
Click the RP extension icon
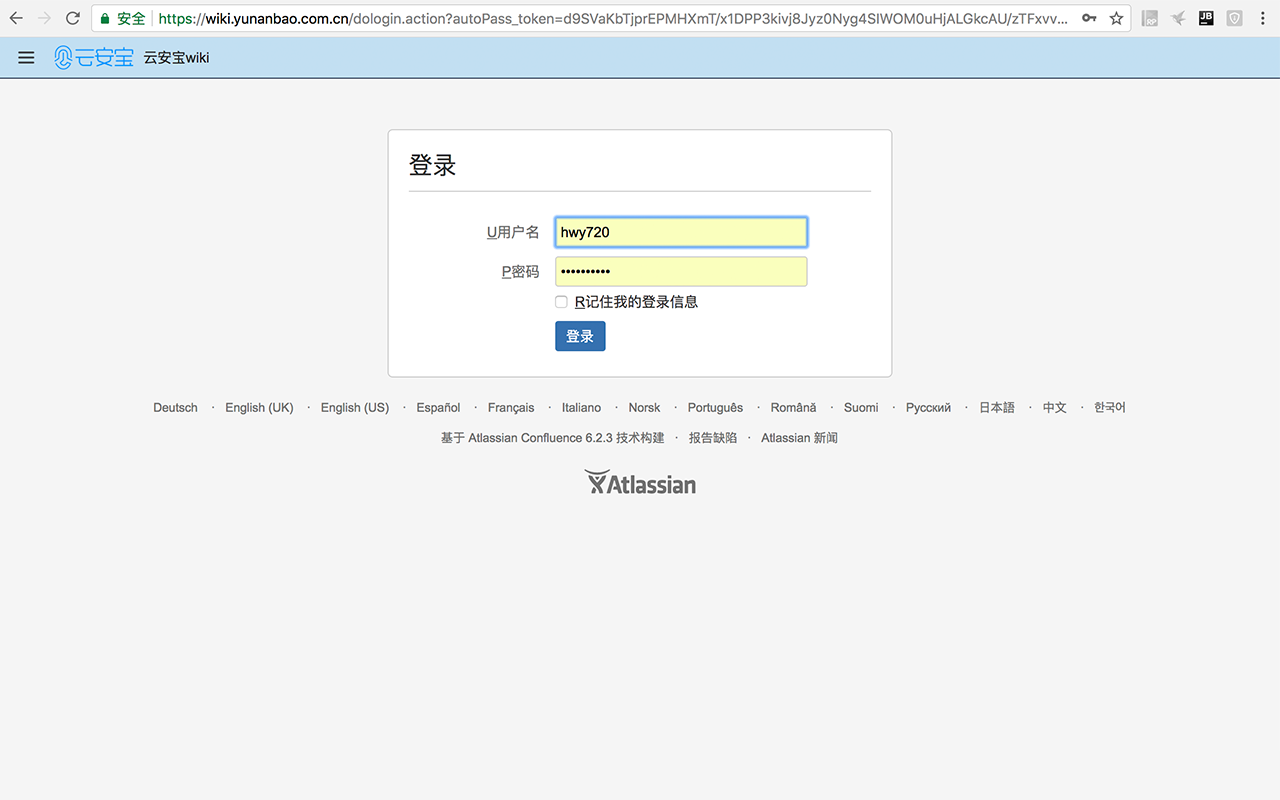coord(1149,18)
